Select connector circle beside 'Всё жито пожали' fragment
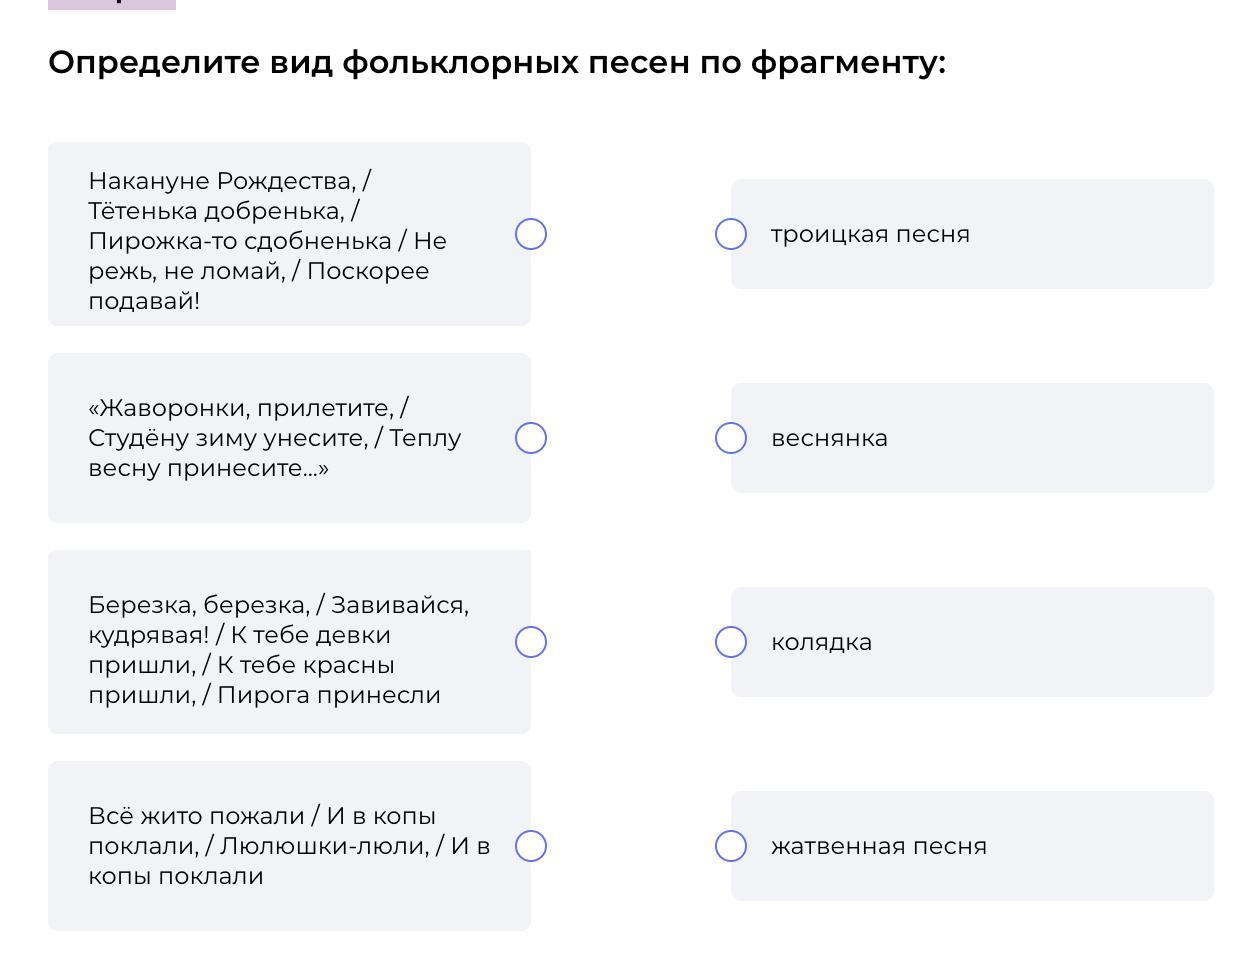Screen dimensions: 1234x970 pyautogui.click(x=531, y=846)
